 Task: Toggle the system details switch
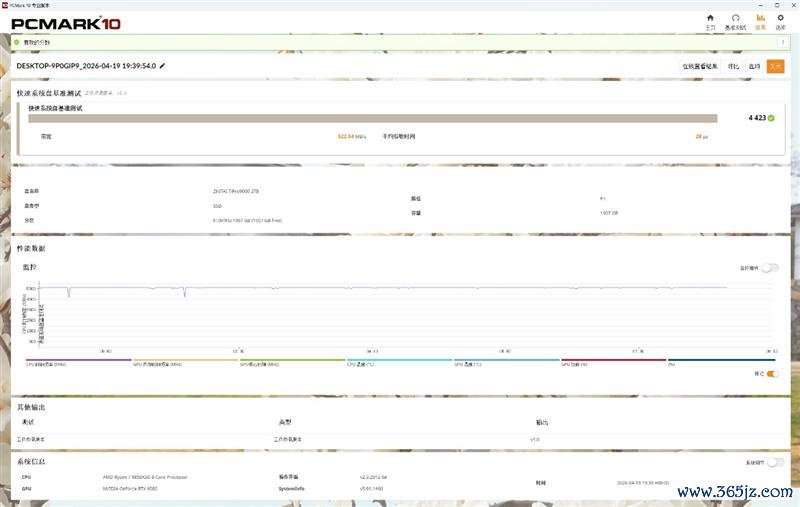(x=776, y=462)
